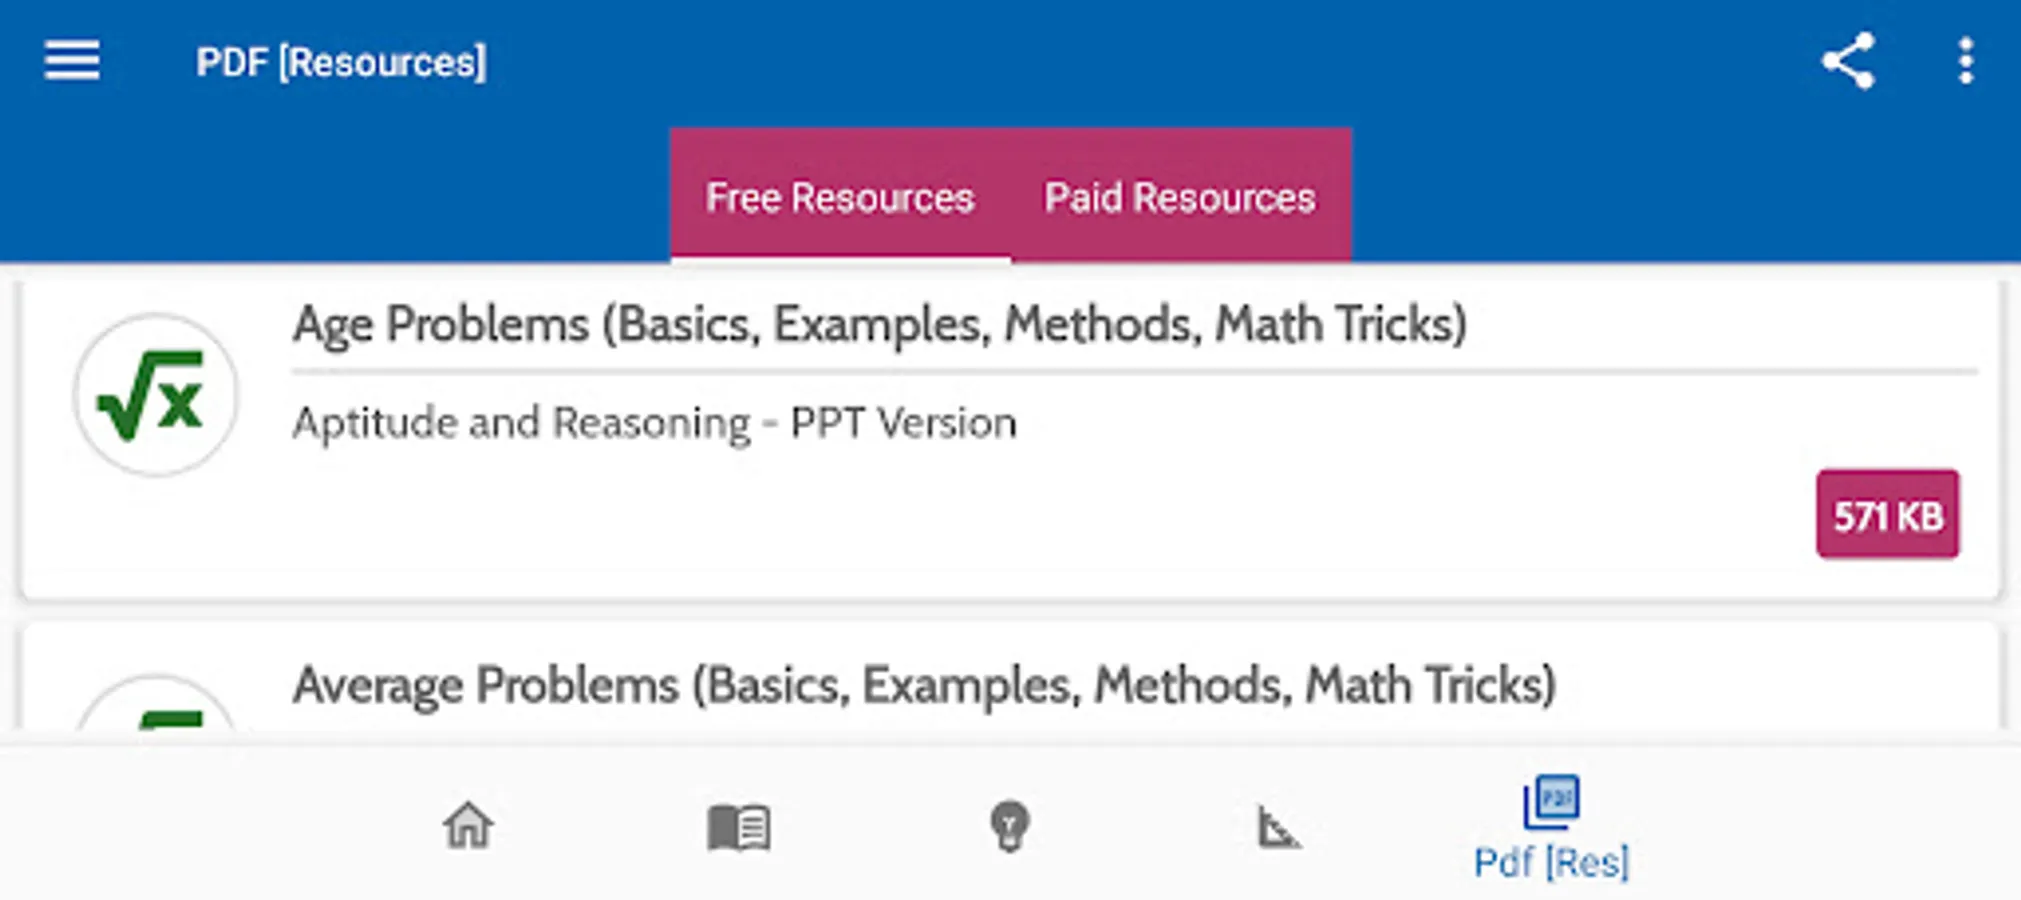Click the 571 KB download badge
This screenshot has width=2021, height=900.
click(1887, 514)
